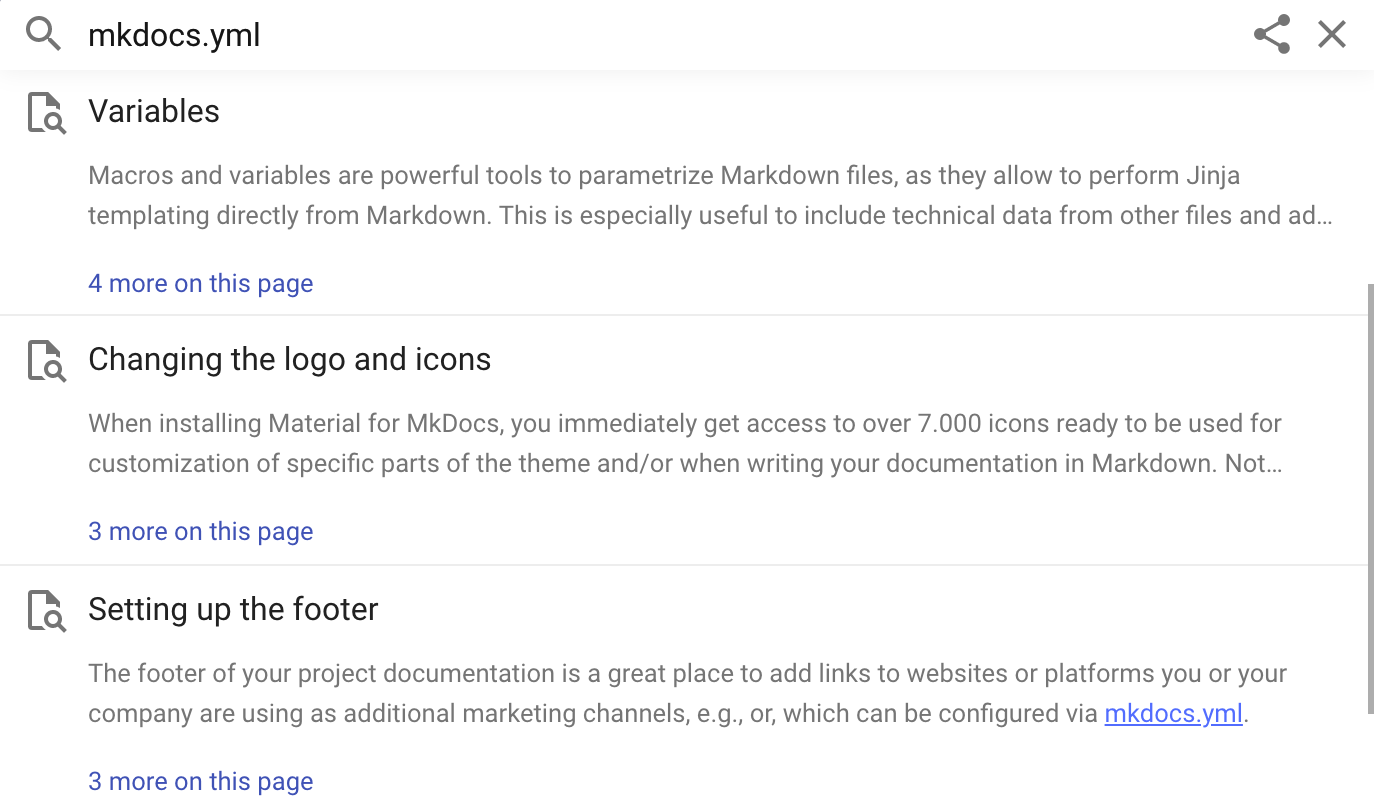This screenshot has height=812, width=1374.
Task: Click the query text "mkdocs.yml" in the search box
Action: tap(174, 34)
